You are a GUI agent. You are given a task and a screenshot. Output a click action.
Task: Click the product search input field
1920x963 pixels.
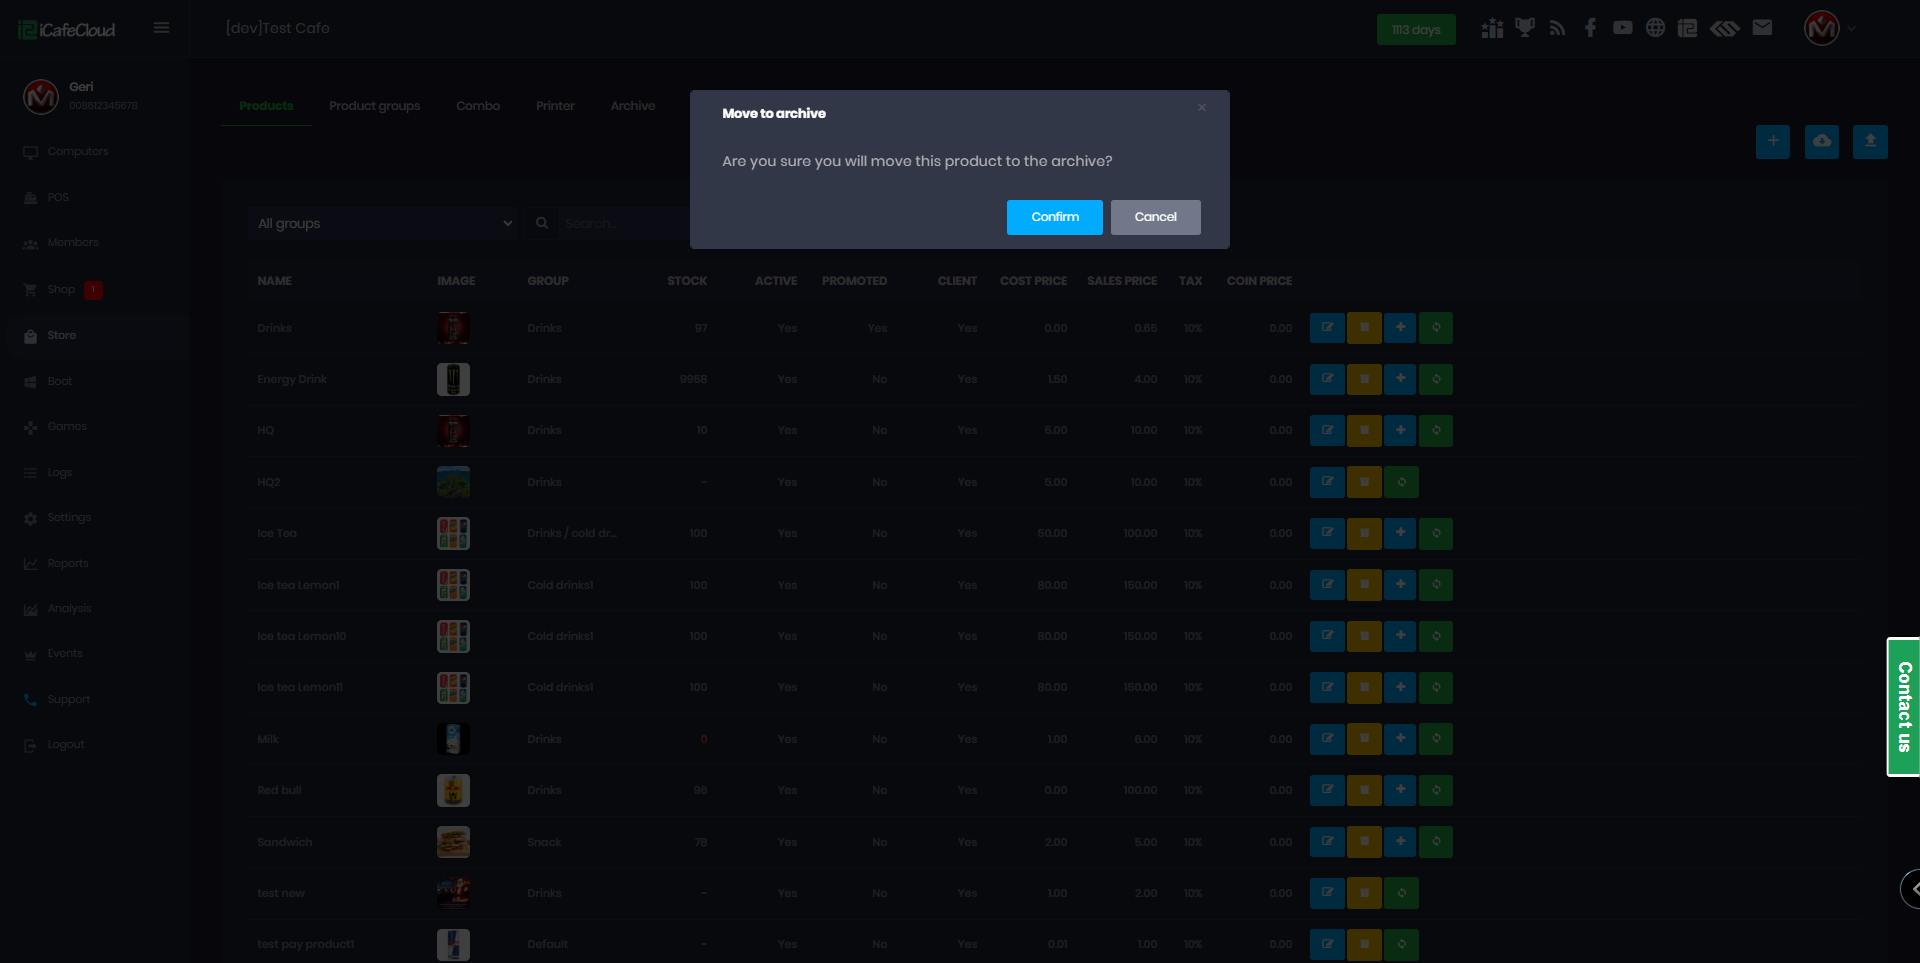(x=620, y=223)
